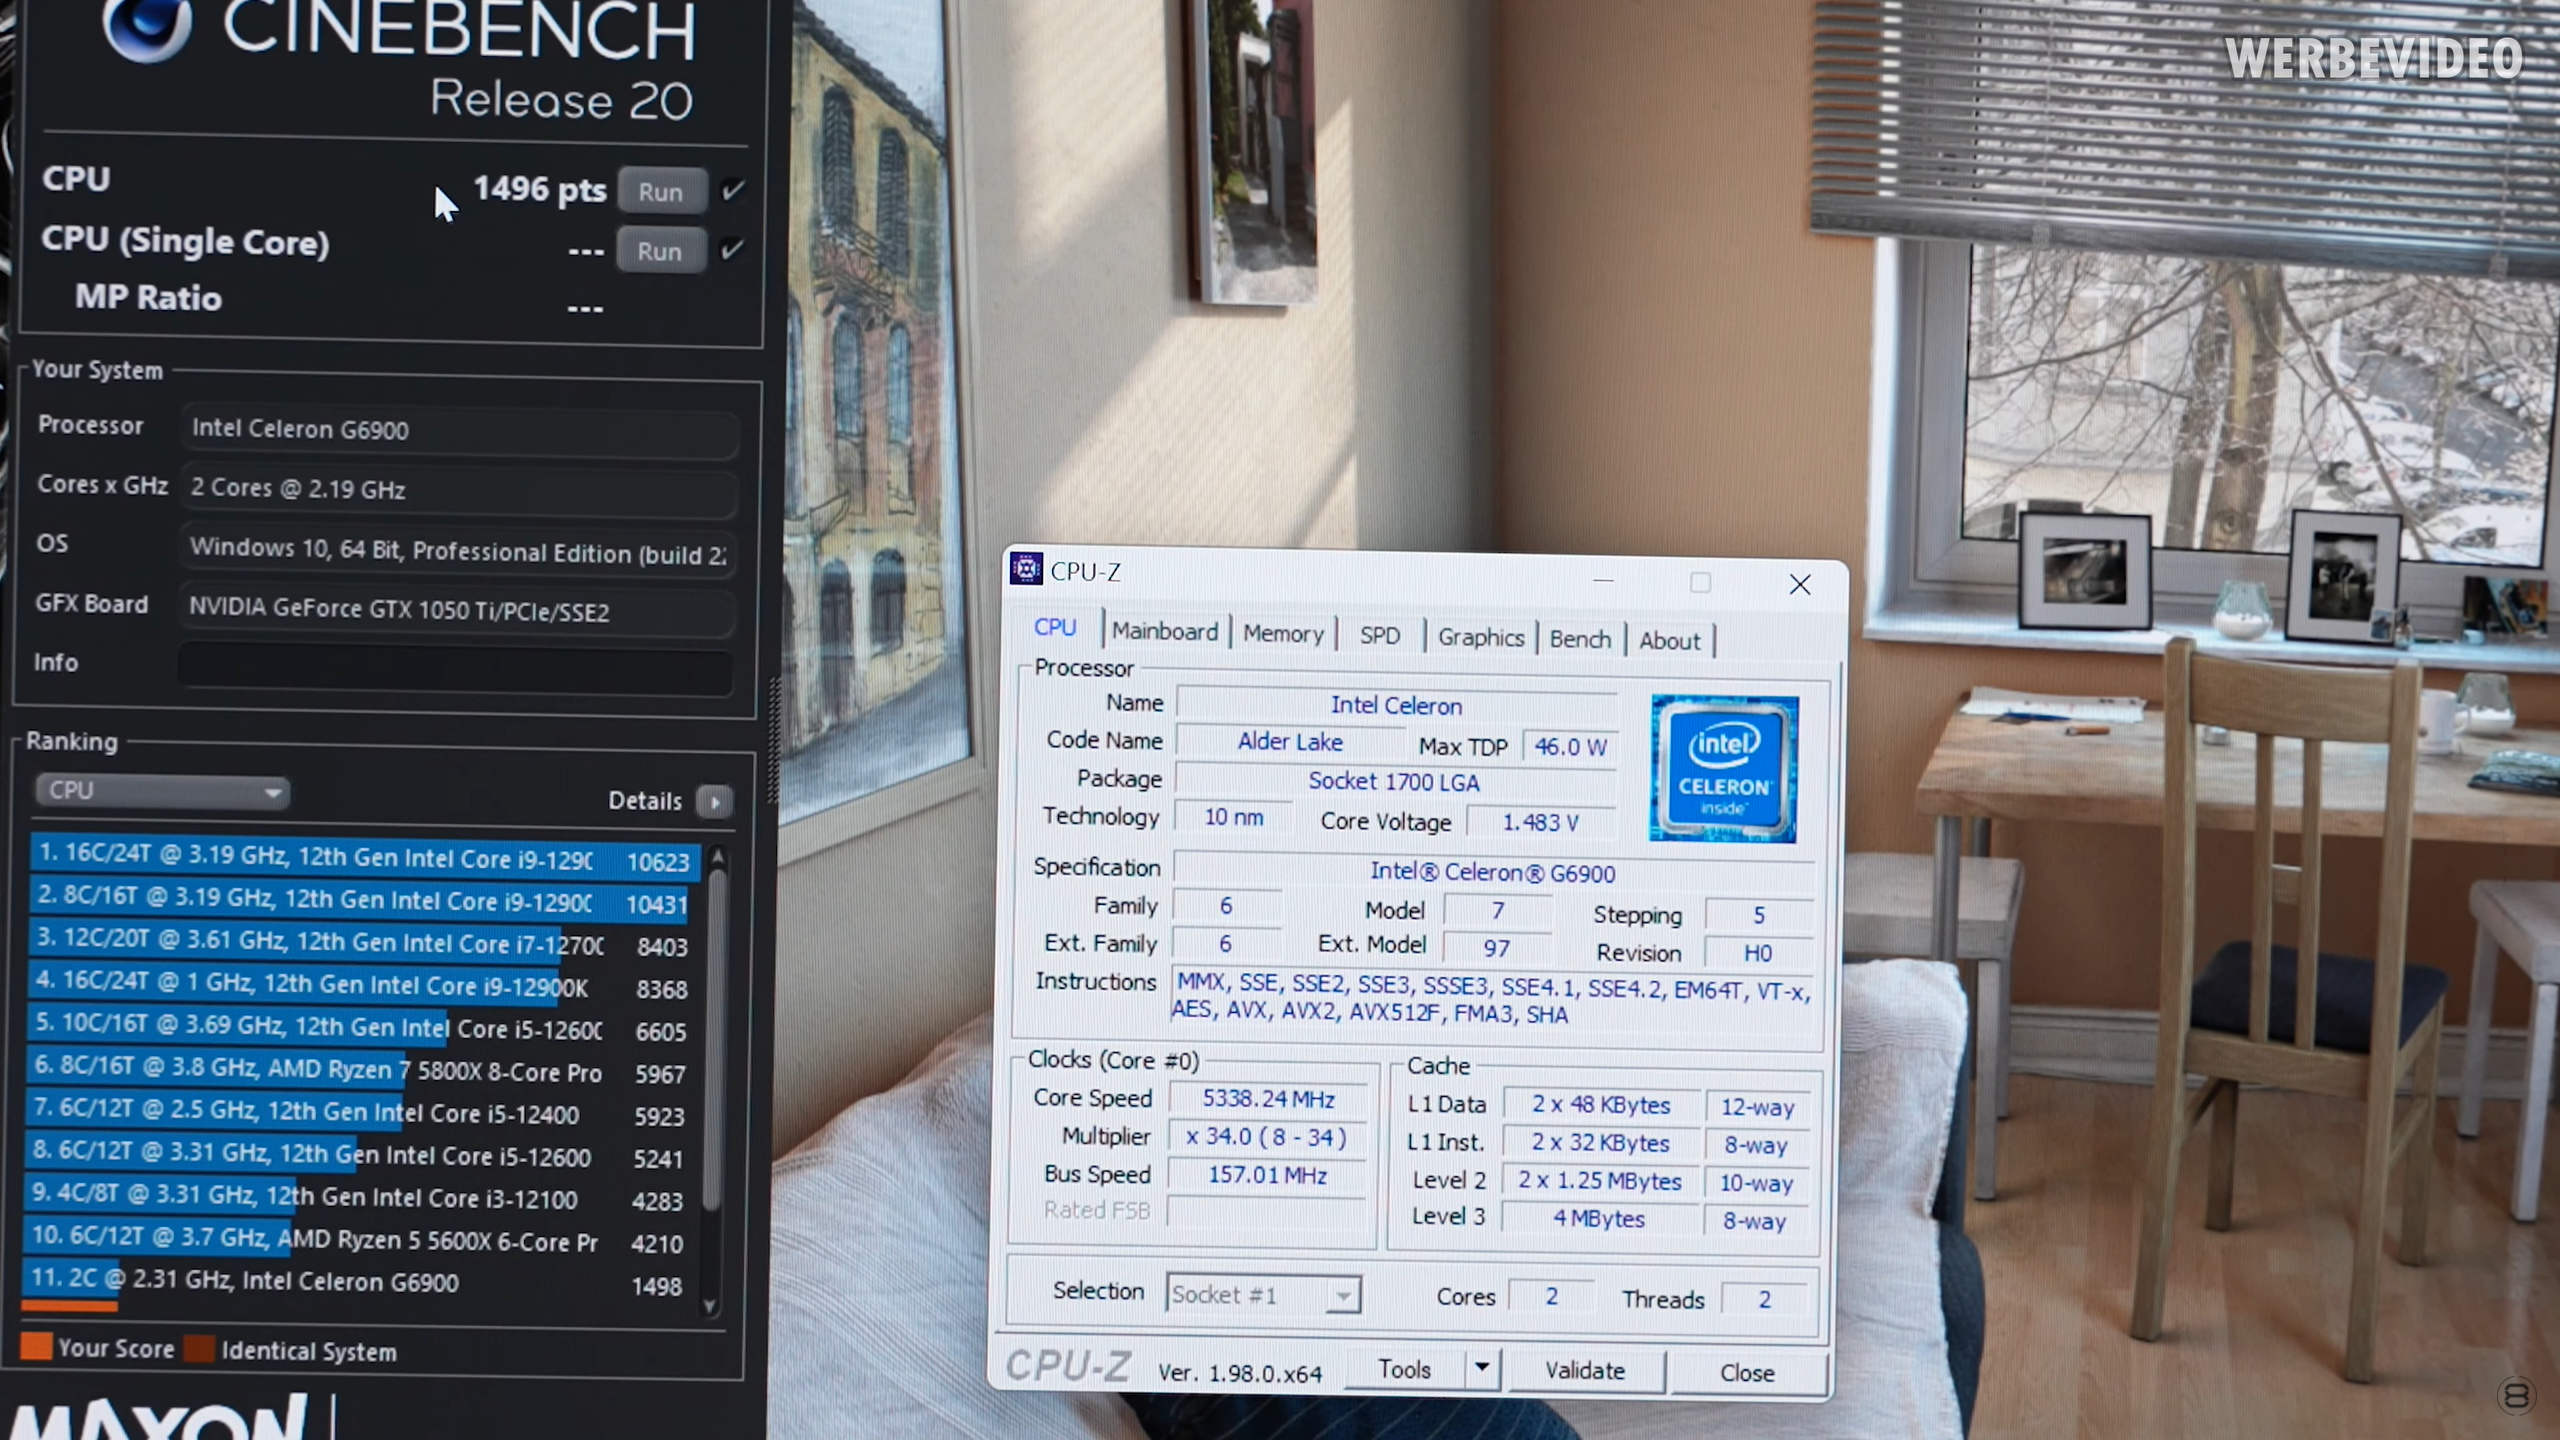Toggle the checkbox next to CPU (Single Core) Run
The image size is (2560, 1440).
(732, 249)
